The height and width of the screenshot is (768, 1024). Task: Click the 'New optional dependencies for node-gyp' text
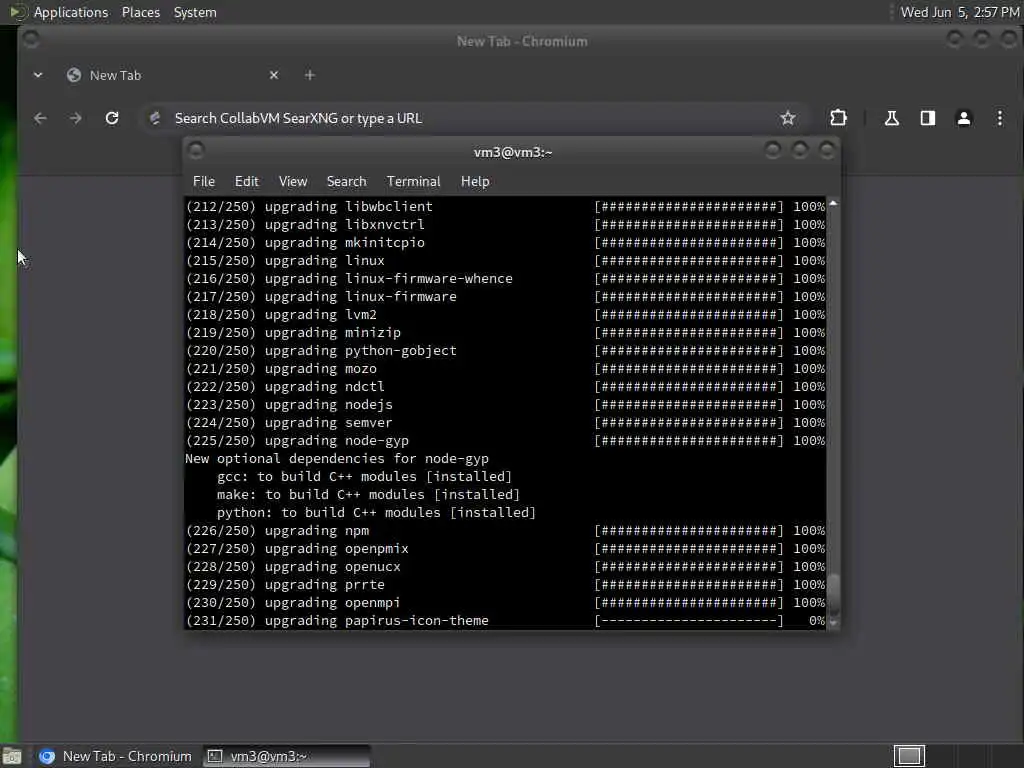pyautogui.click(x=337, y=458)
